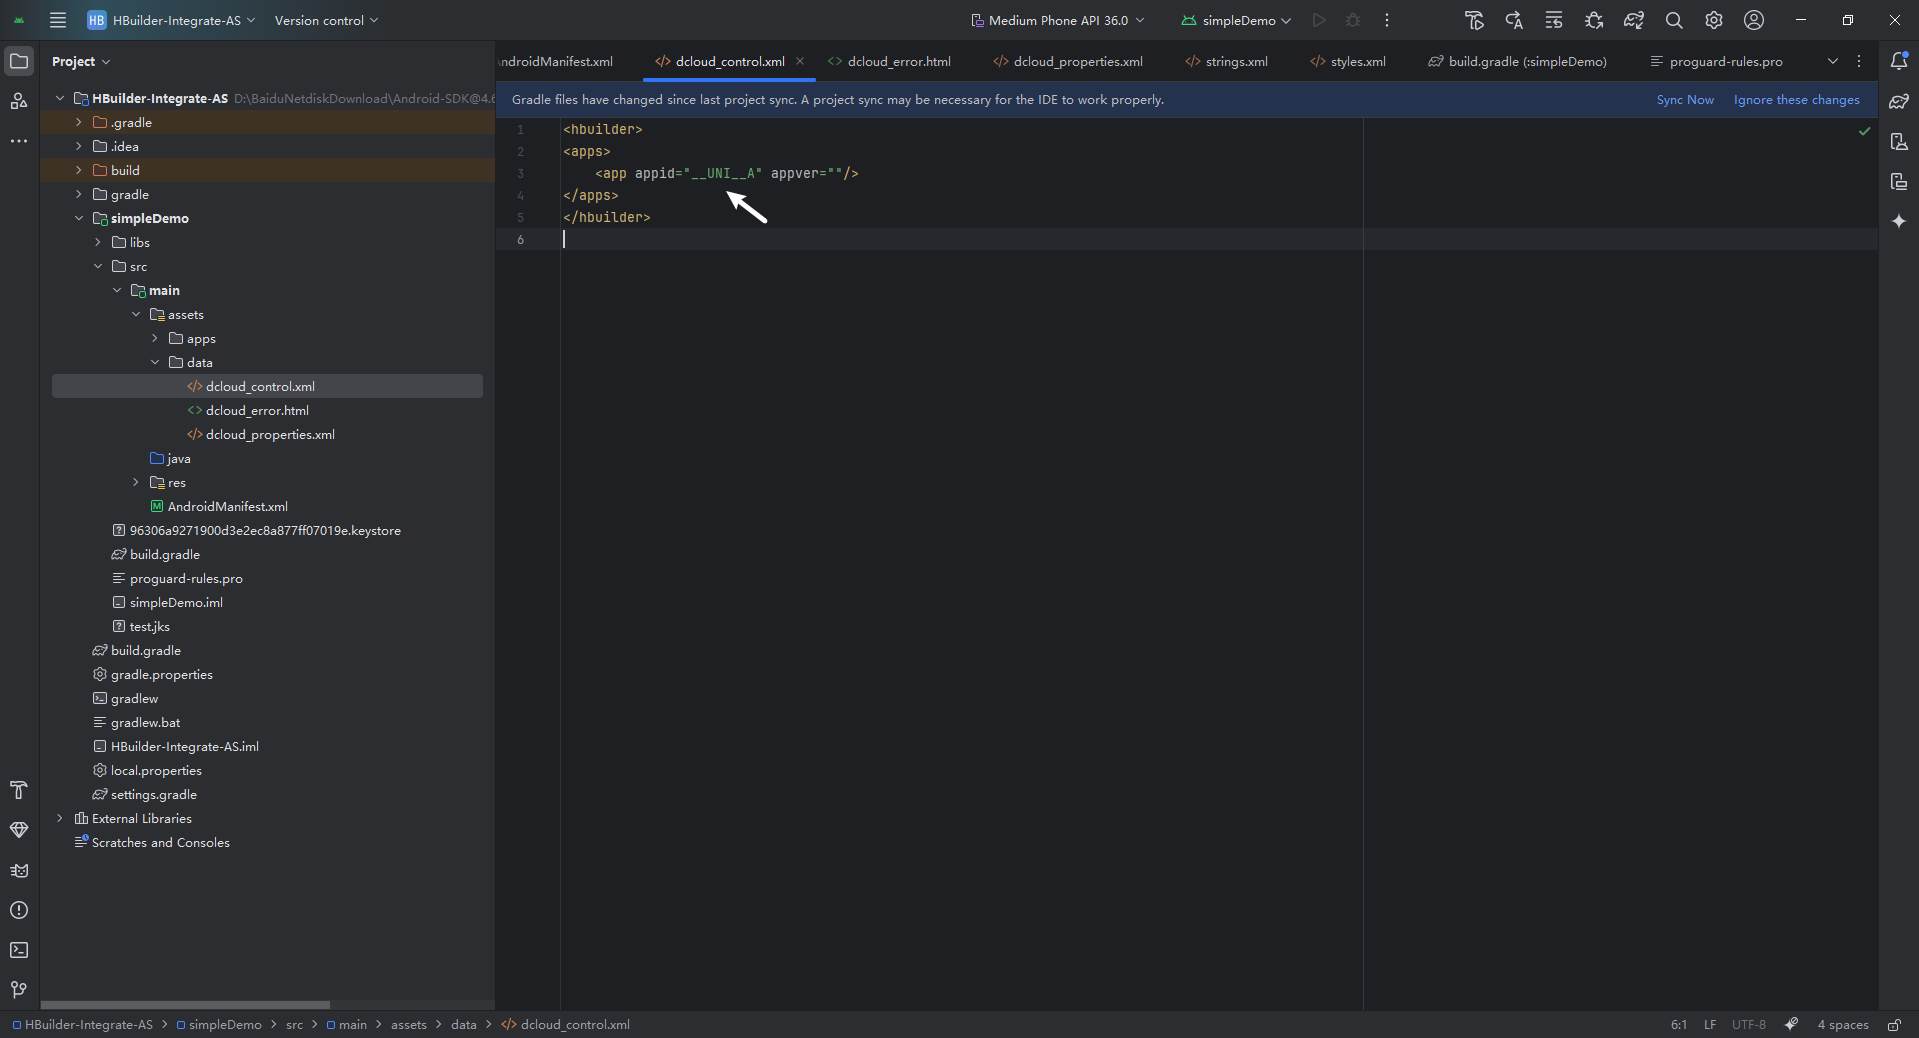Open the simpleDemo run configuration dropdown
1919x1038 pixels.
[1236, 20]
